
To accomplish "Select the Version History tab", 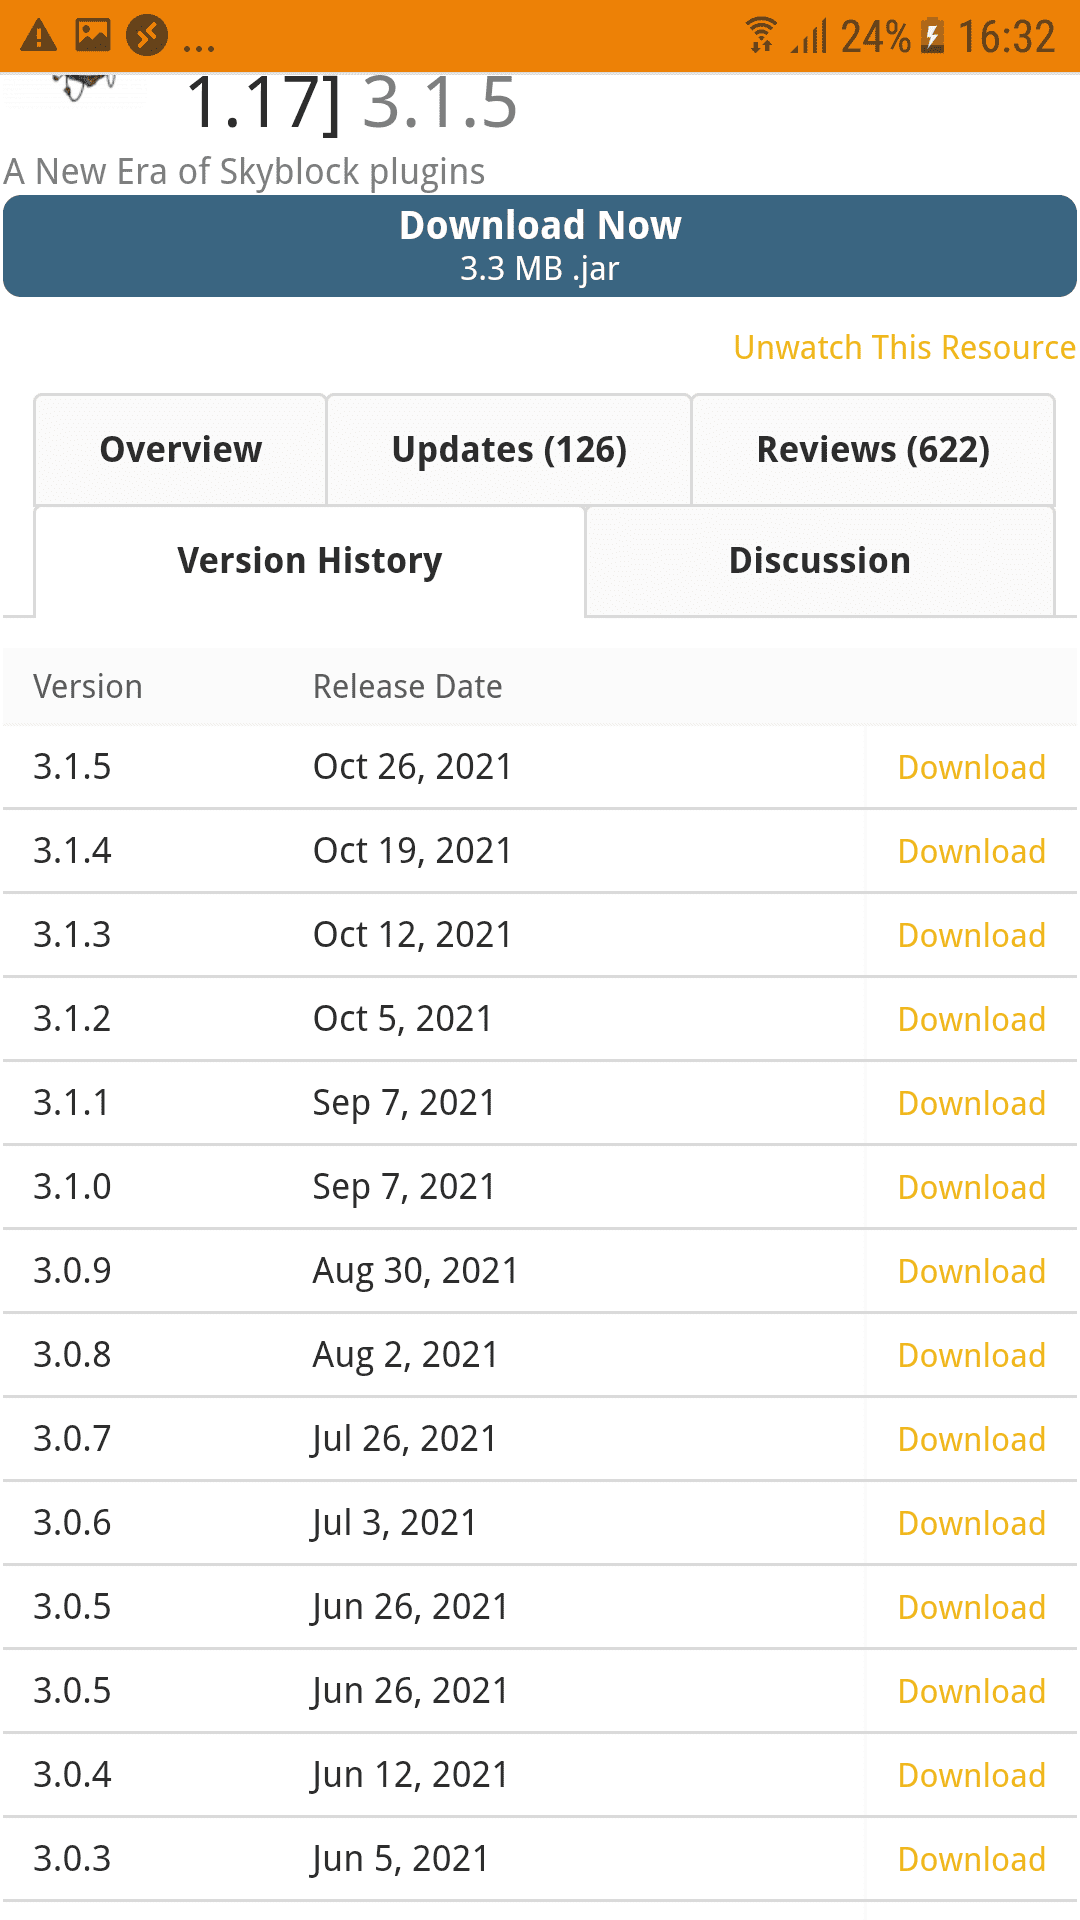I will point(310,561).
